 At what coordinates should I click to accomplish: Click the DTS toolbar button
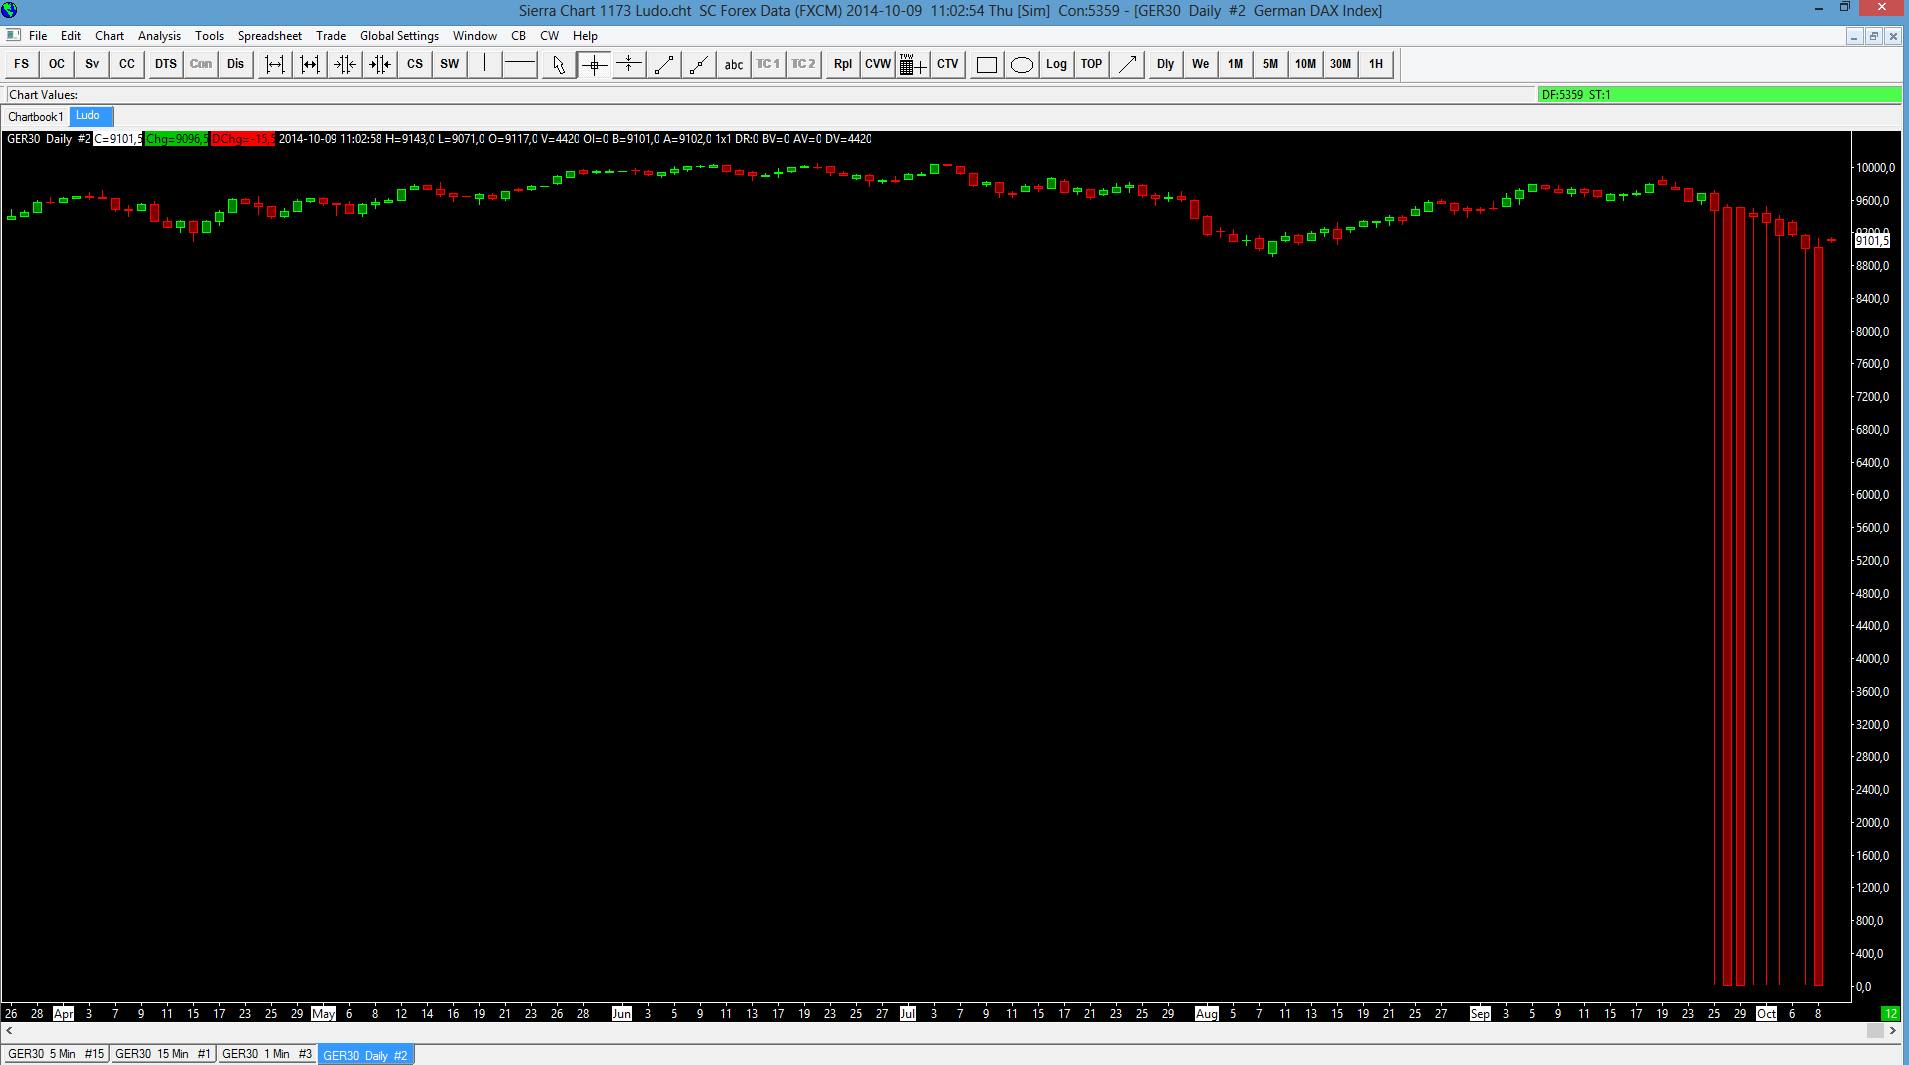pos(166,64)
